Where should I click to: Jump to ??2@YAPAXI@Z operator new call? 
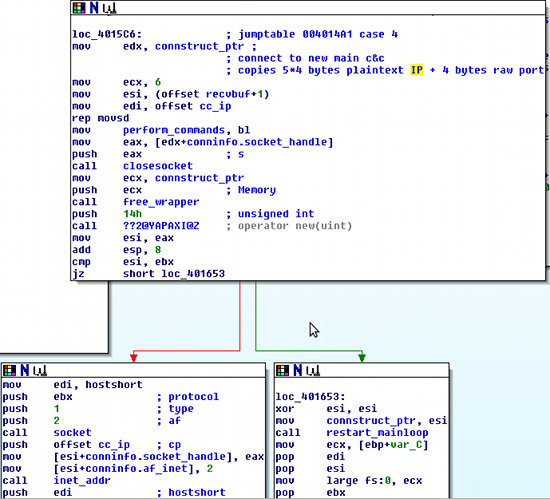(x=161, y=226)
